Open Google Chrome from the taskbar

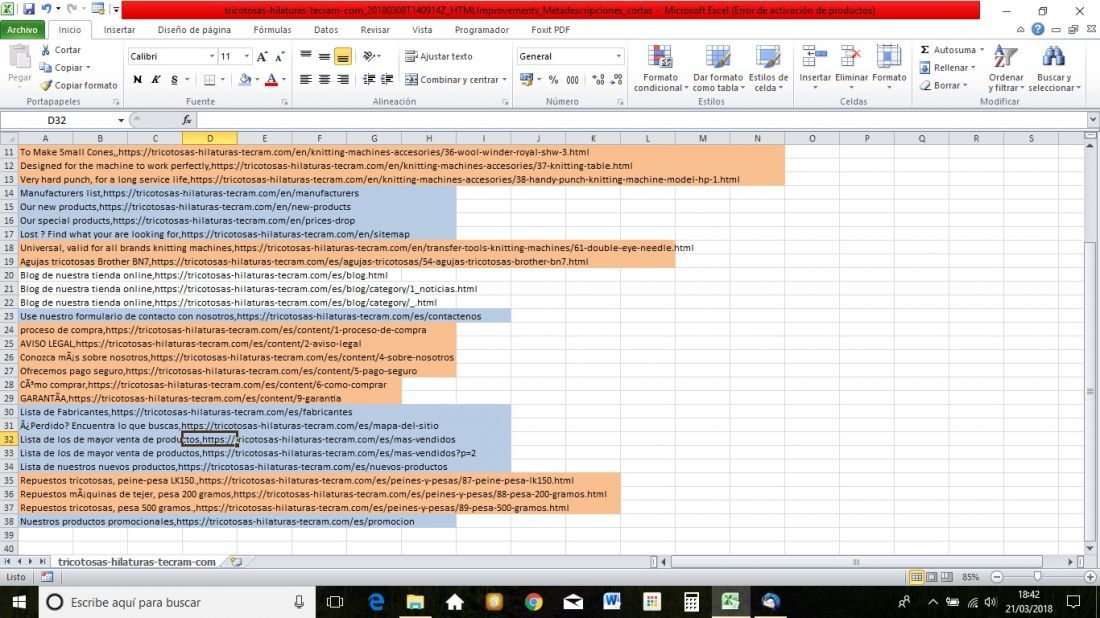(x=533, y=602)
